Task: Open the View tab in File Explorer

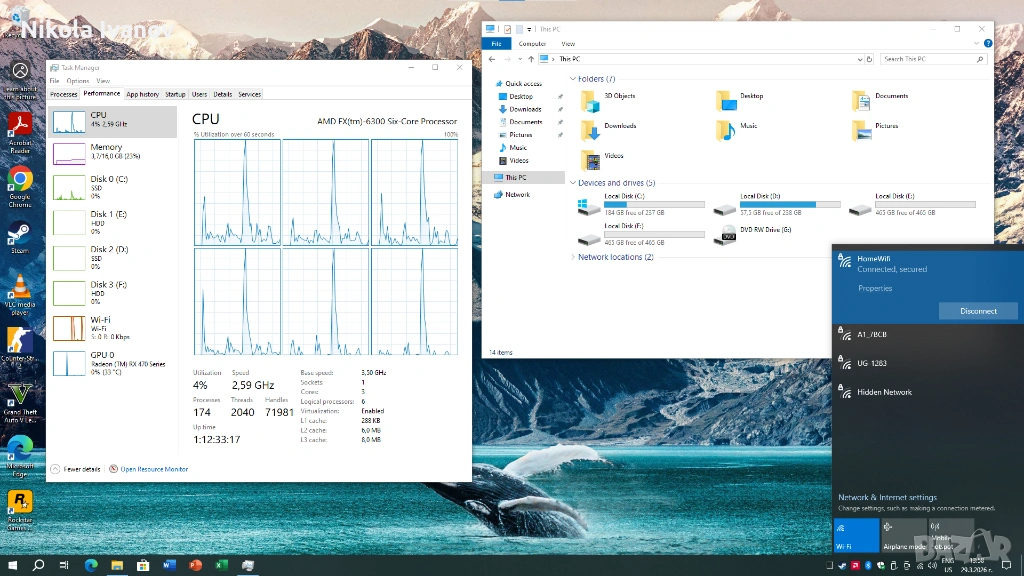Action: tap(568, 44)
